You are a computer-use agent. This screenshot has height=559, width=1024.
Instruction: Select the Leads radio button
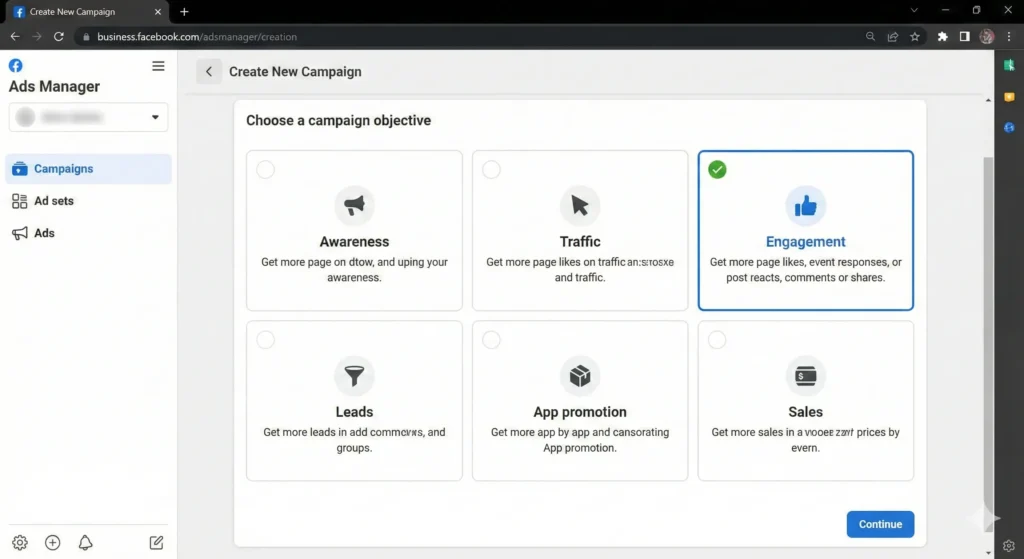point(266,340)
